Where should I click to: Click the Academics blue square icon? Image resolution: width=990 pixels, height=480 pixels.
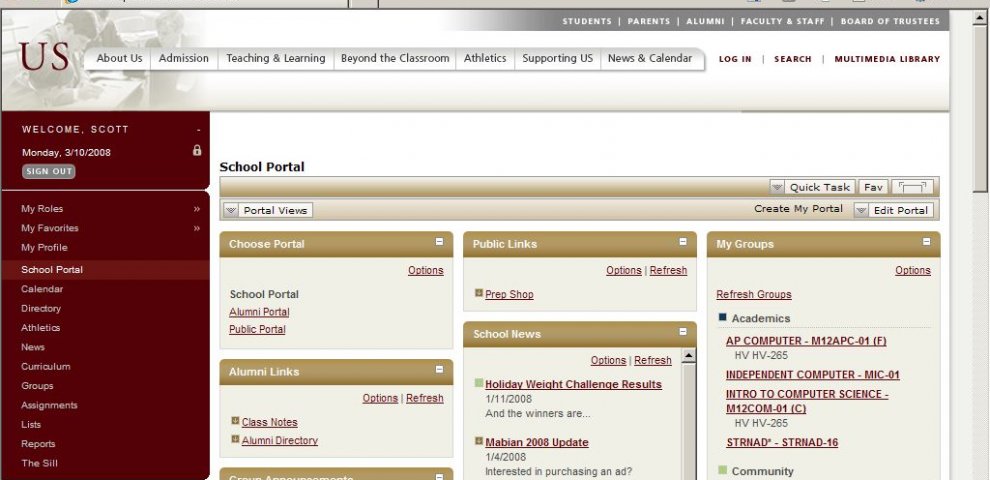click(x=723, y=317)
